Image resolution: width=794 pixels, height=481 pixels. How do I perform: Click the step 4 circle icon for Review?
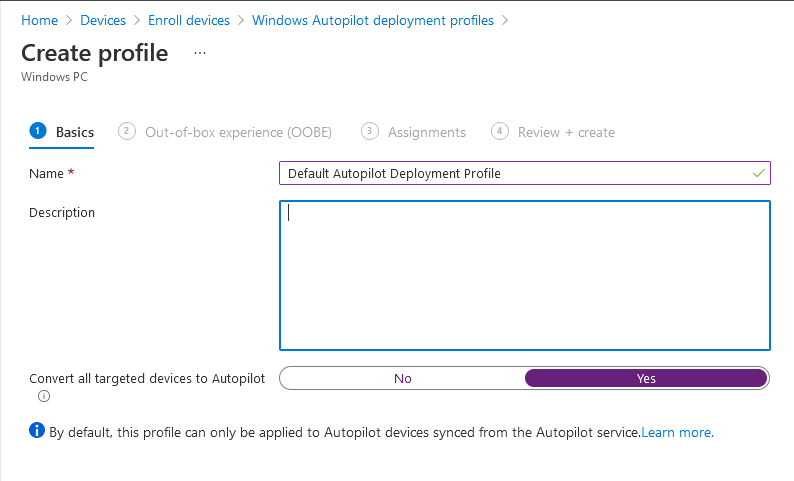(500, 131)
